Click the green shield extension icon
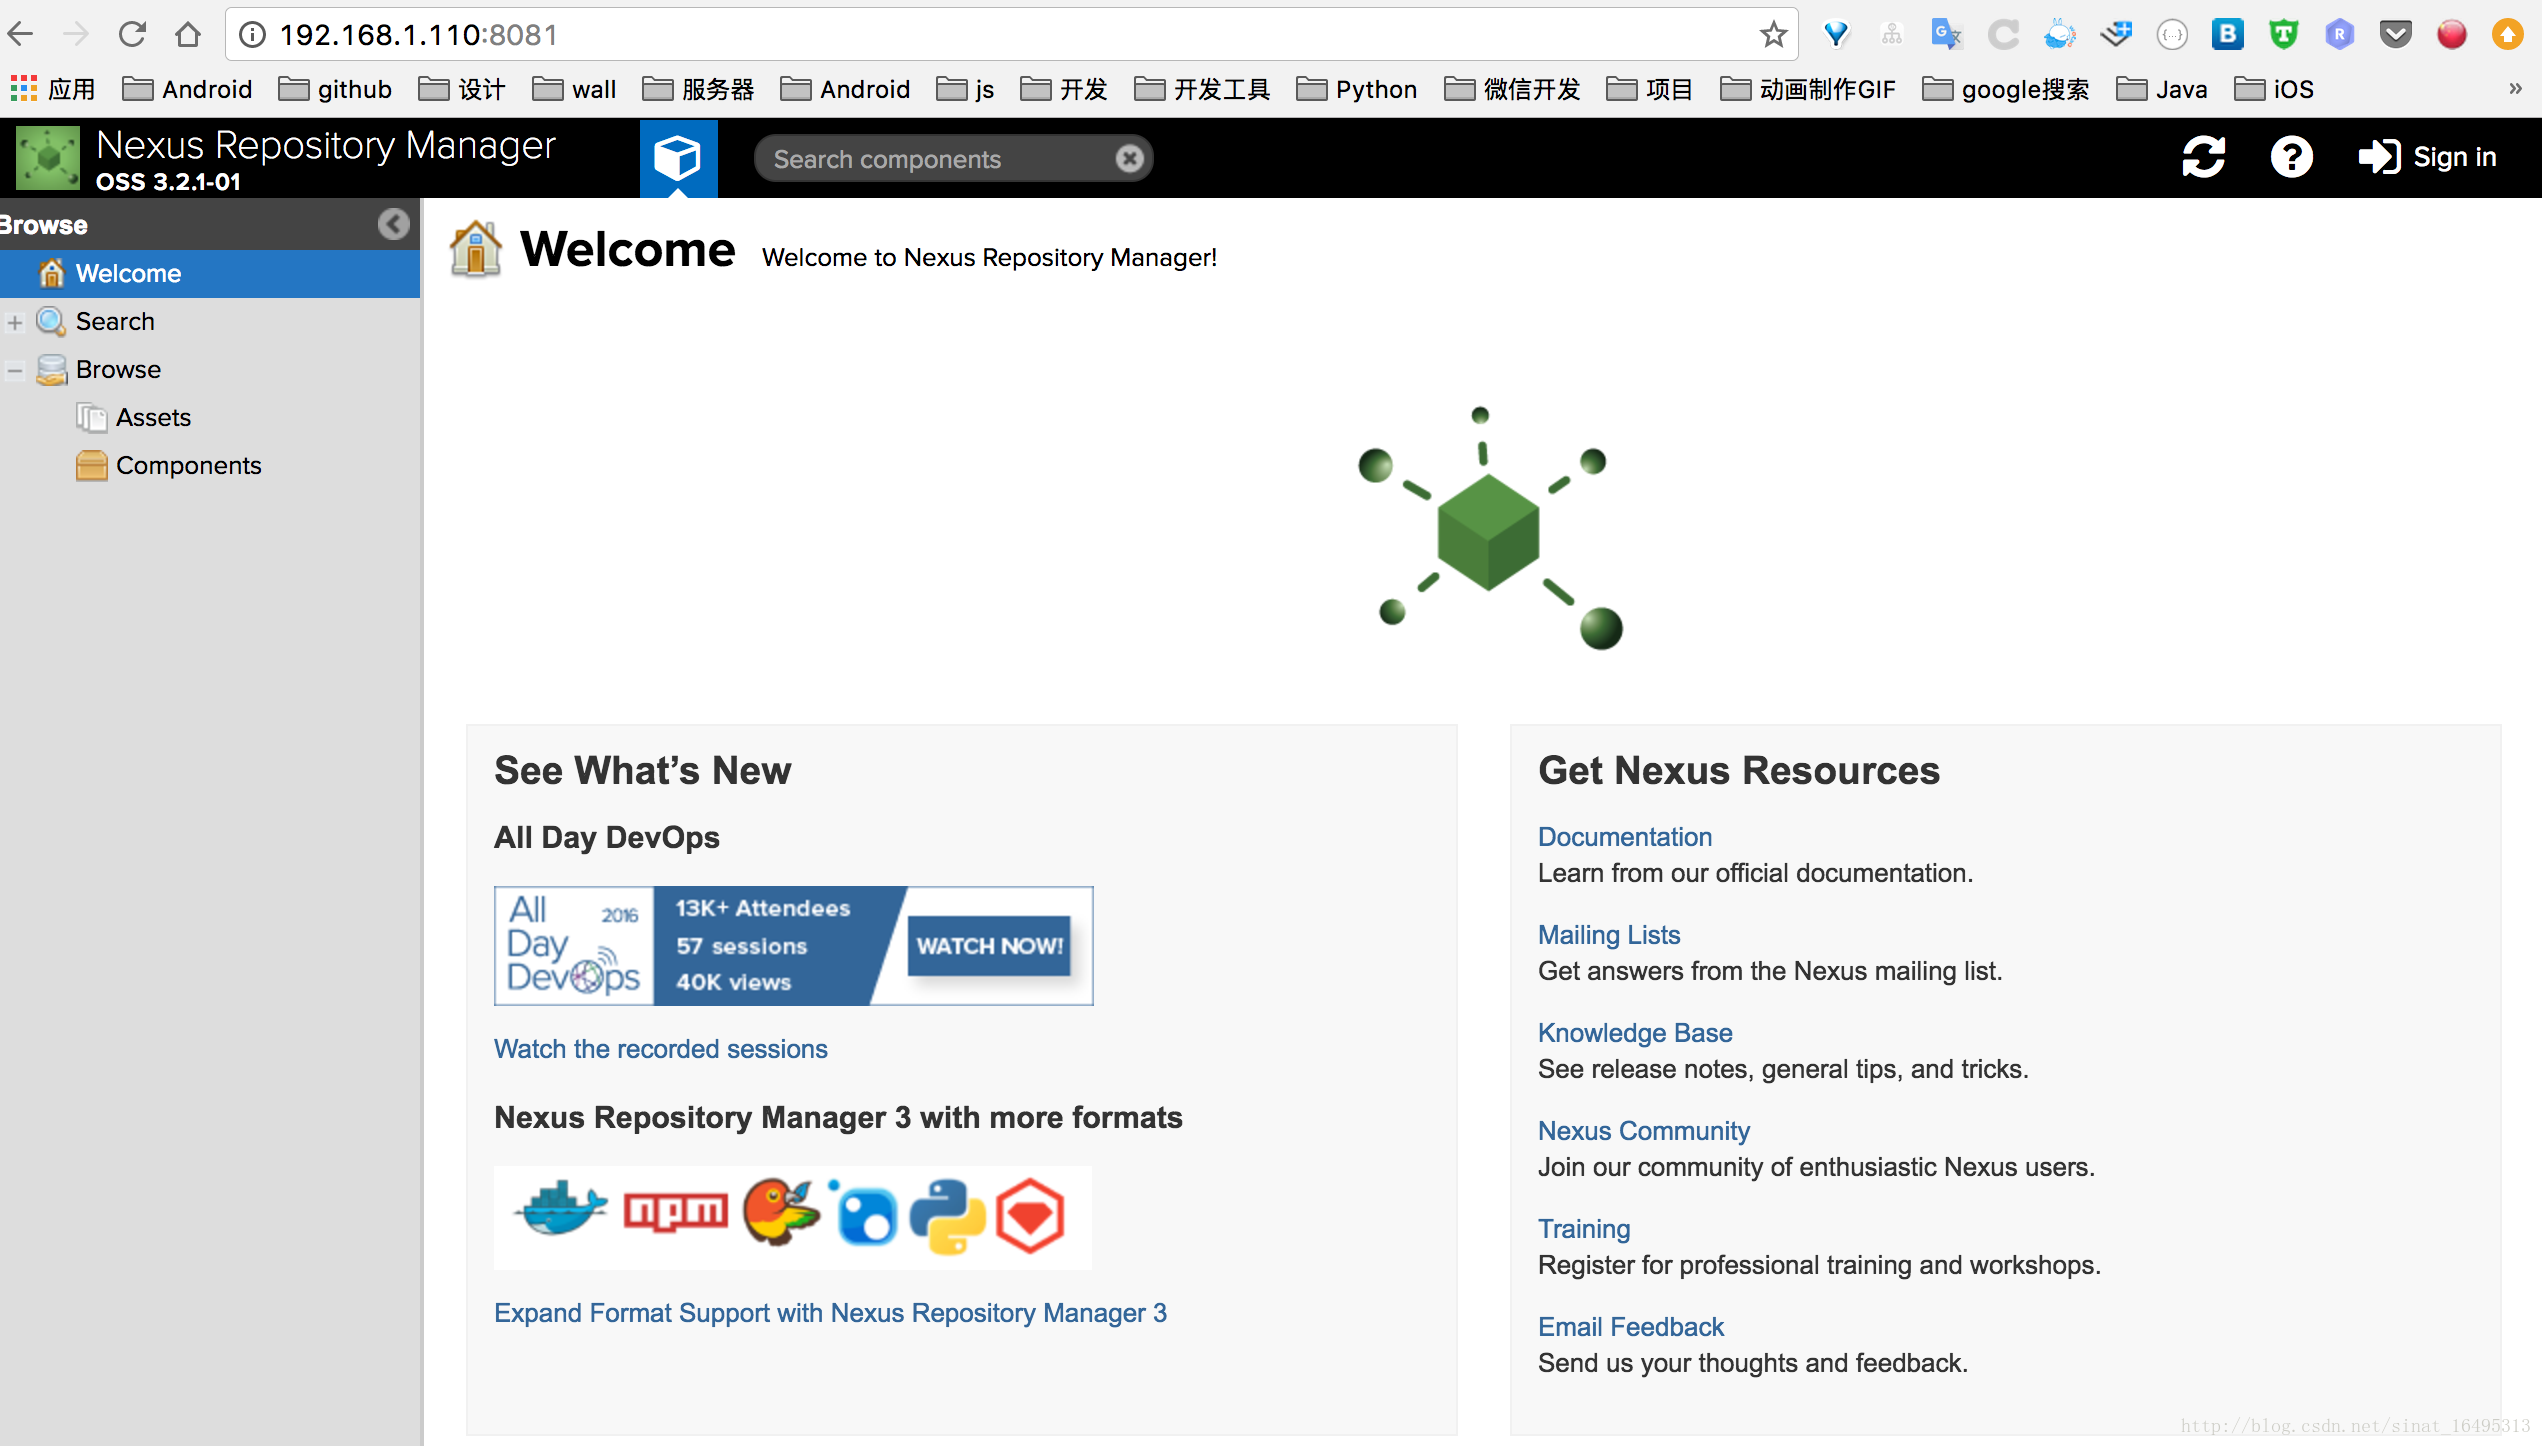Image resolution: width=2542 pixels, height=1446 pixels. click(x=2283, y=35)
